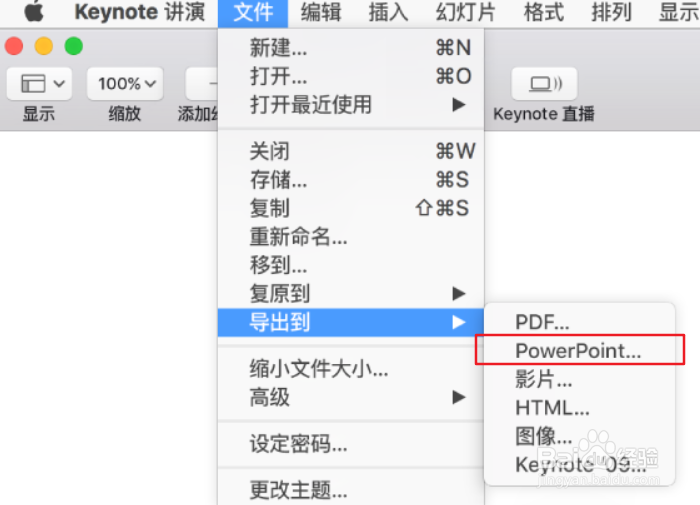700x505 pixels.
Task: Select 移到... menu item
Action: pos(351,265)
